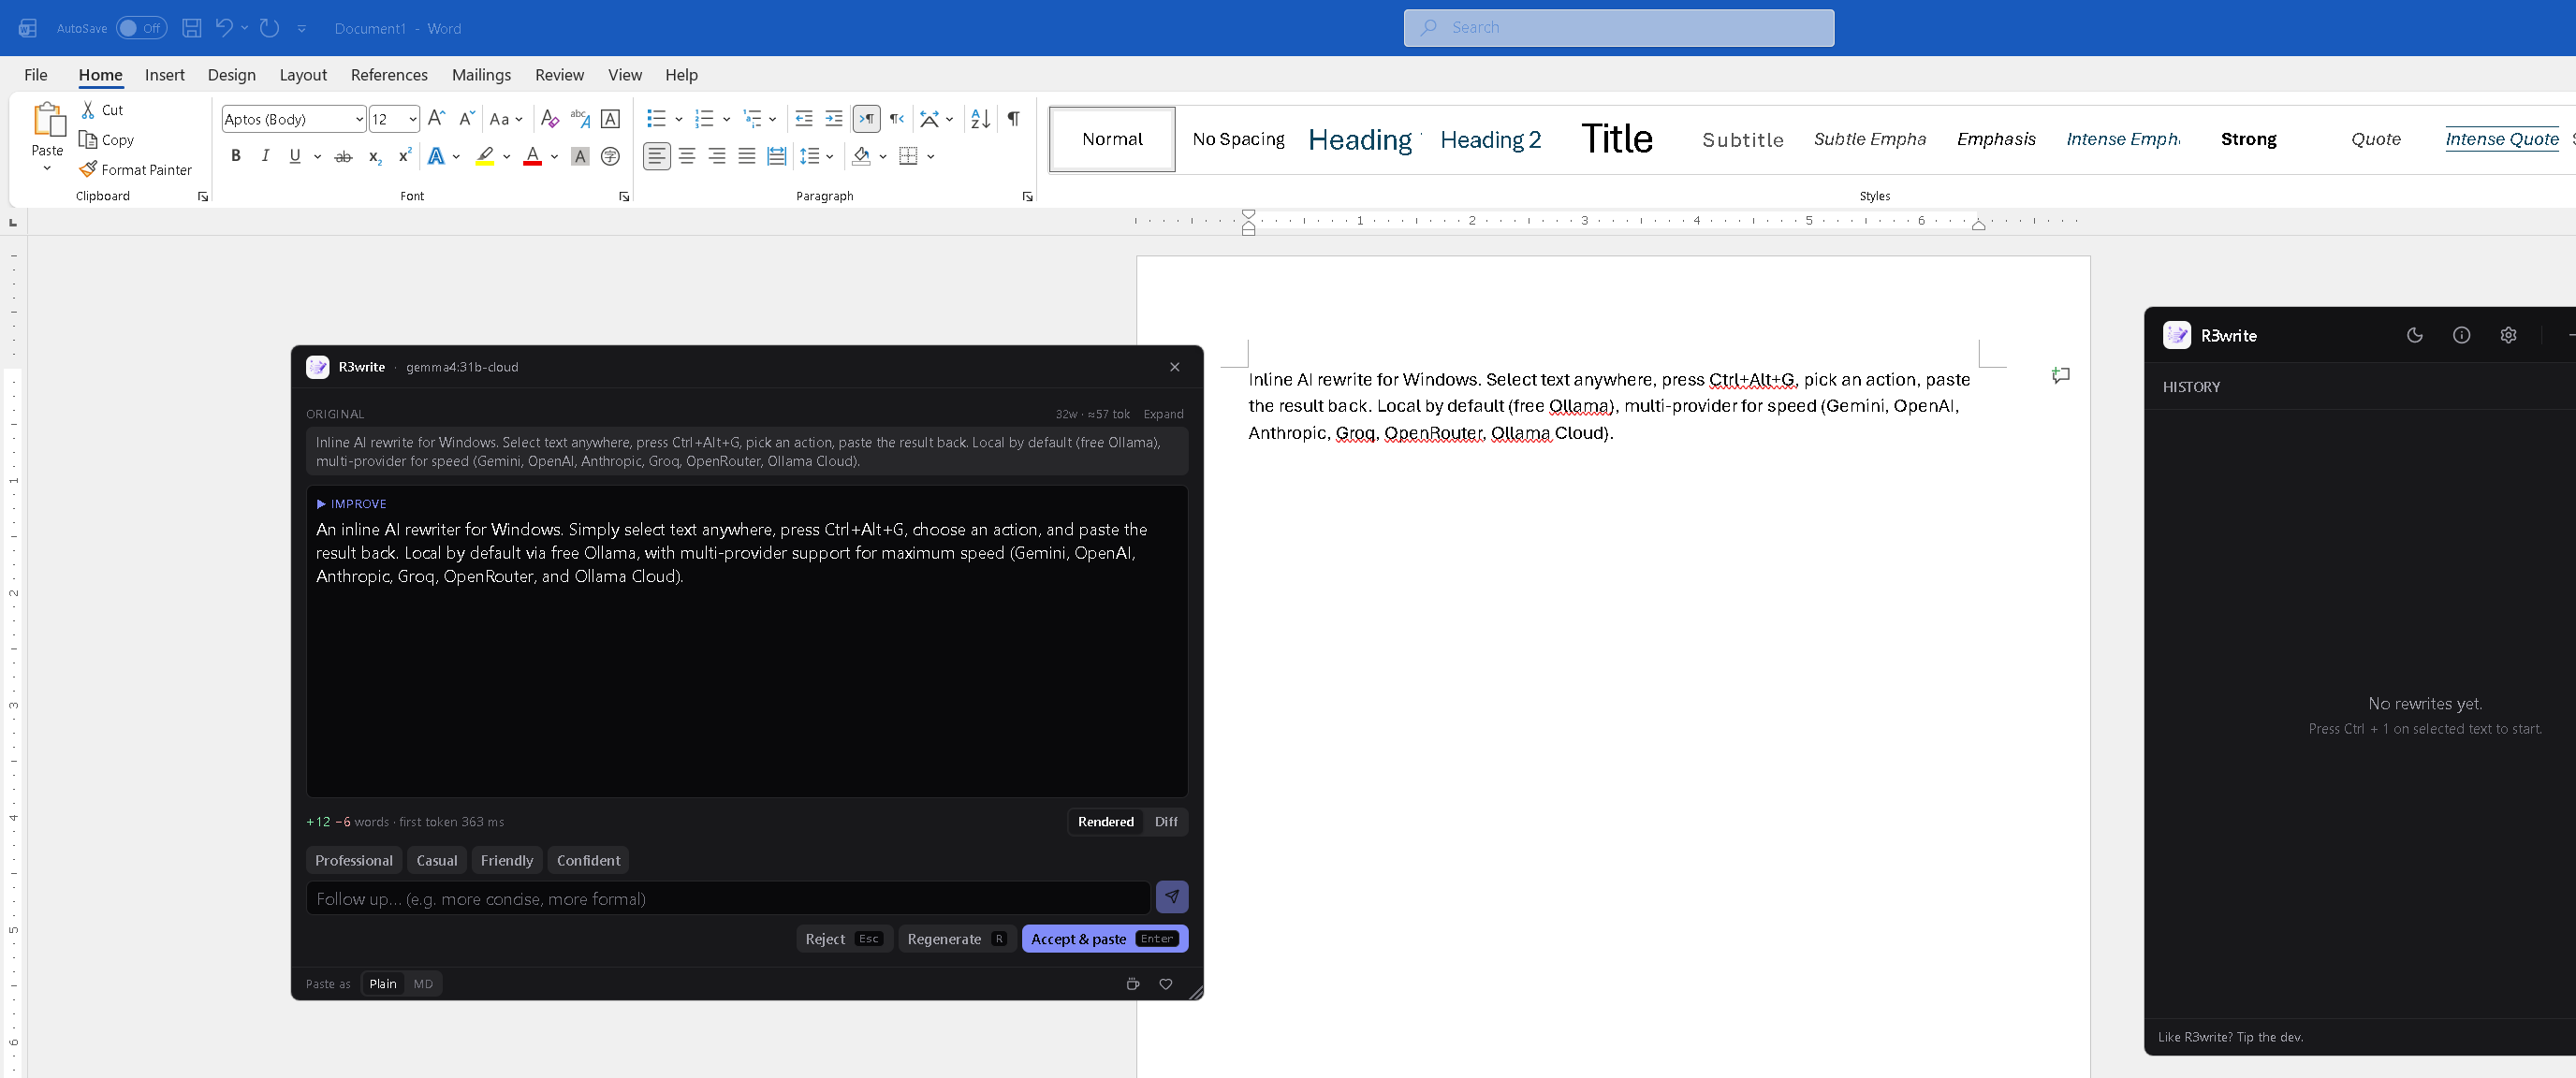Viewport: 2576px width, 1078px height.
Task: Click the Follow up input field
Action: click(x=728, y=899)
